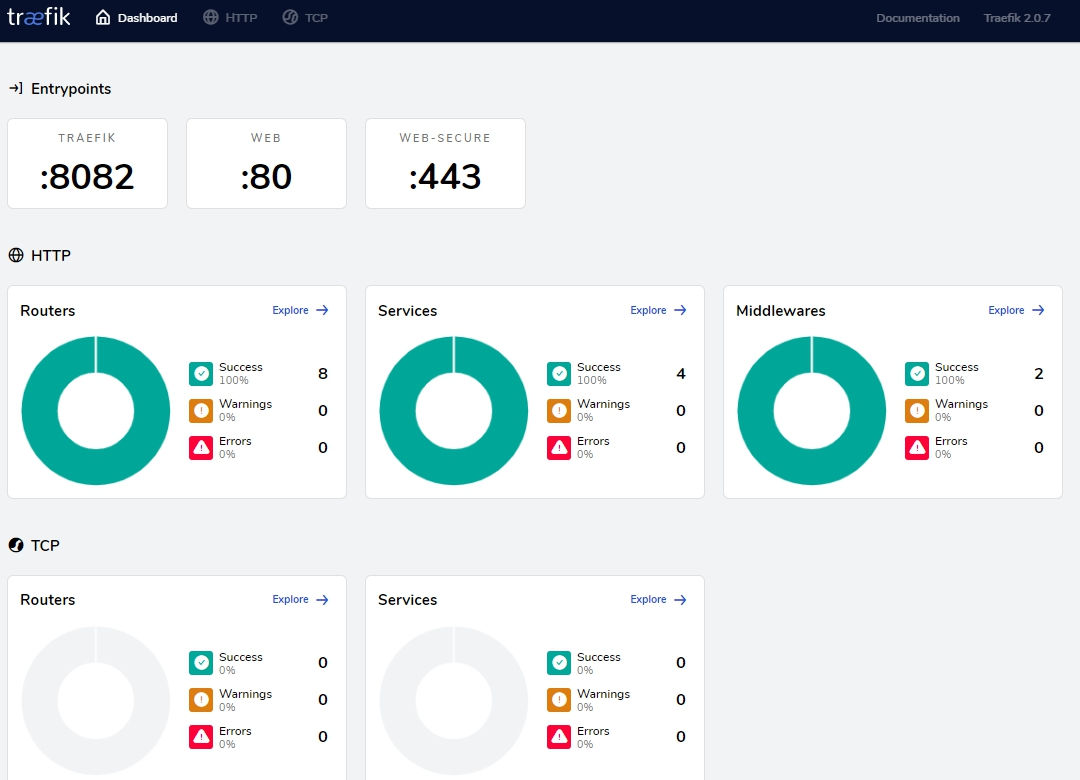Click the Entrypoints section arrow icon
1080x780 pixels.
pyautogui.click(x=16, y=89)
